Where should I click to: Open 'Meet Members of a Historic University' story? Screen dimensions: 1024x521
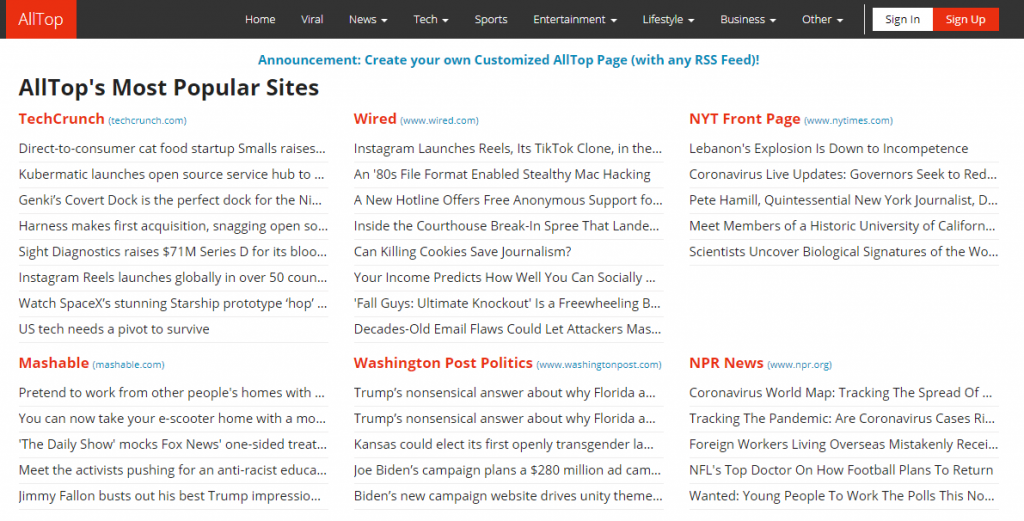point(842,226)
